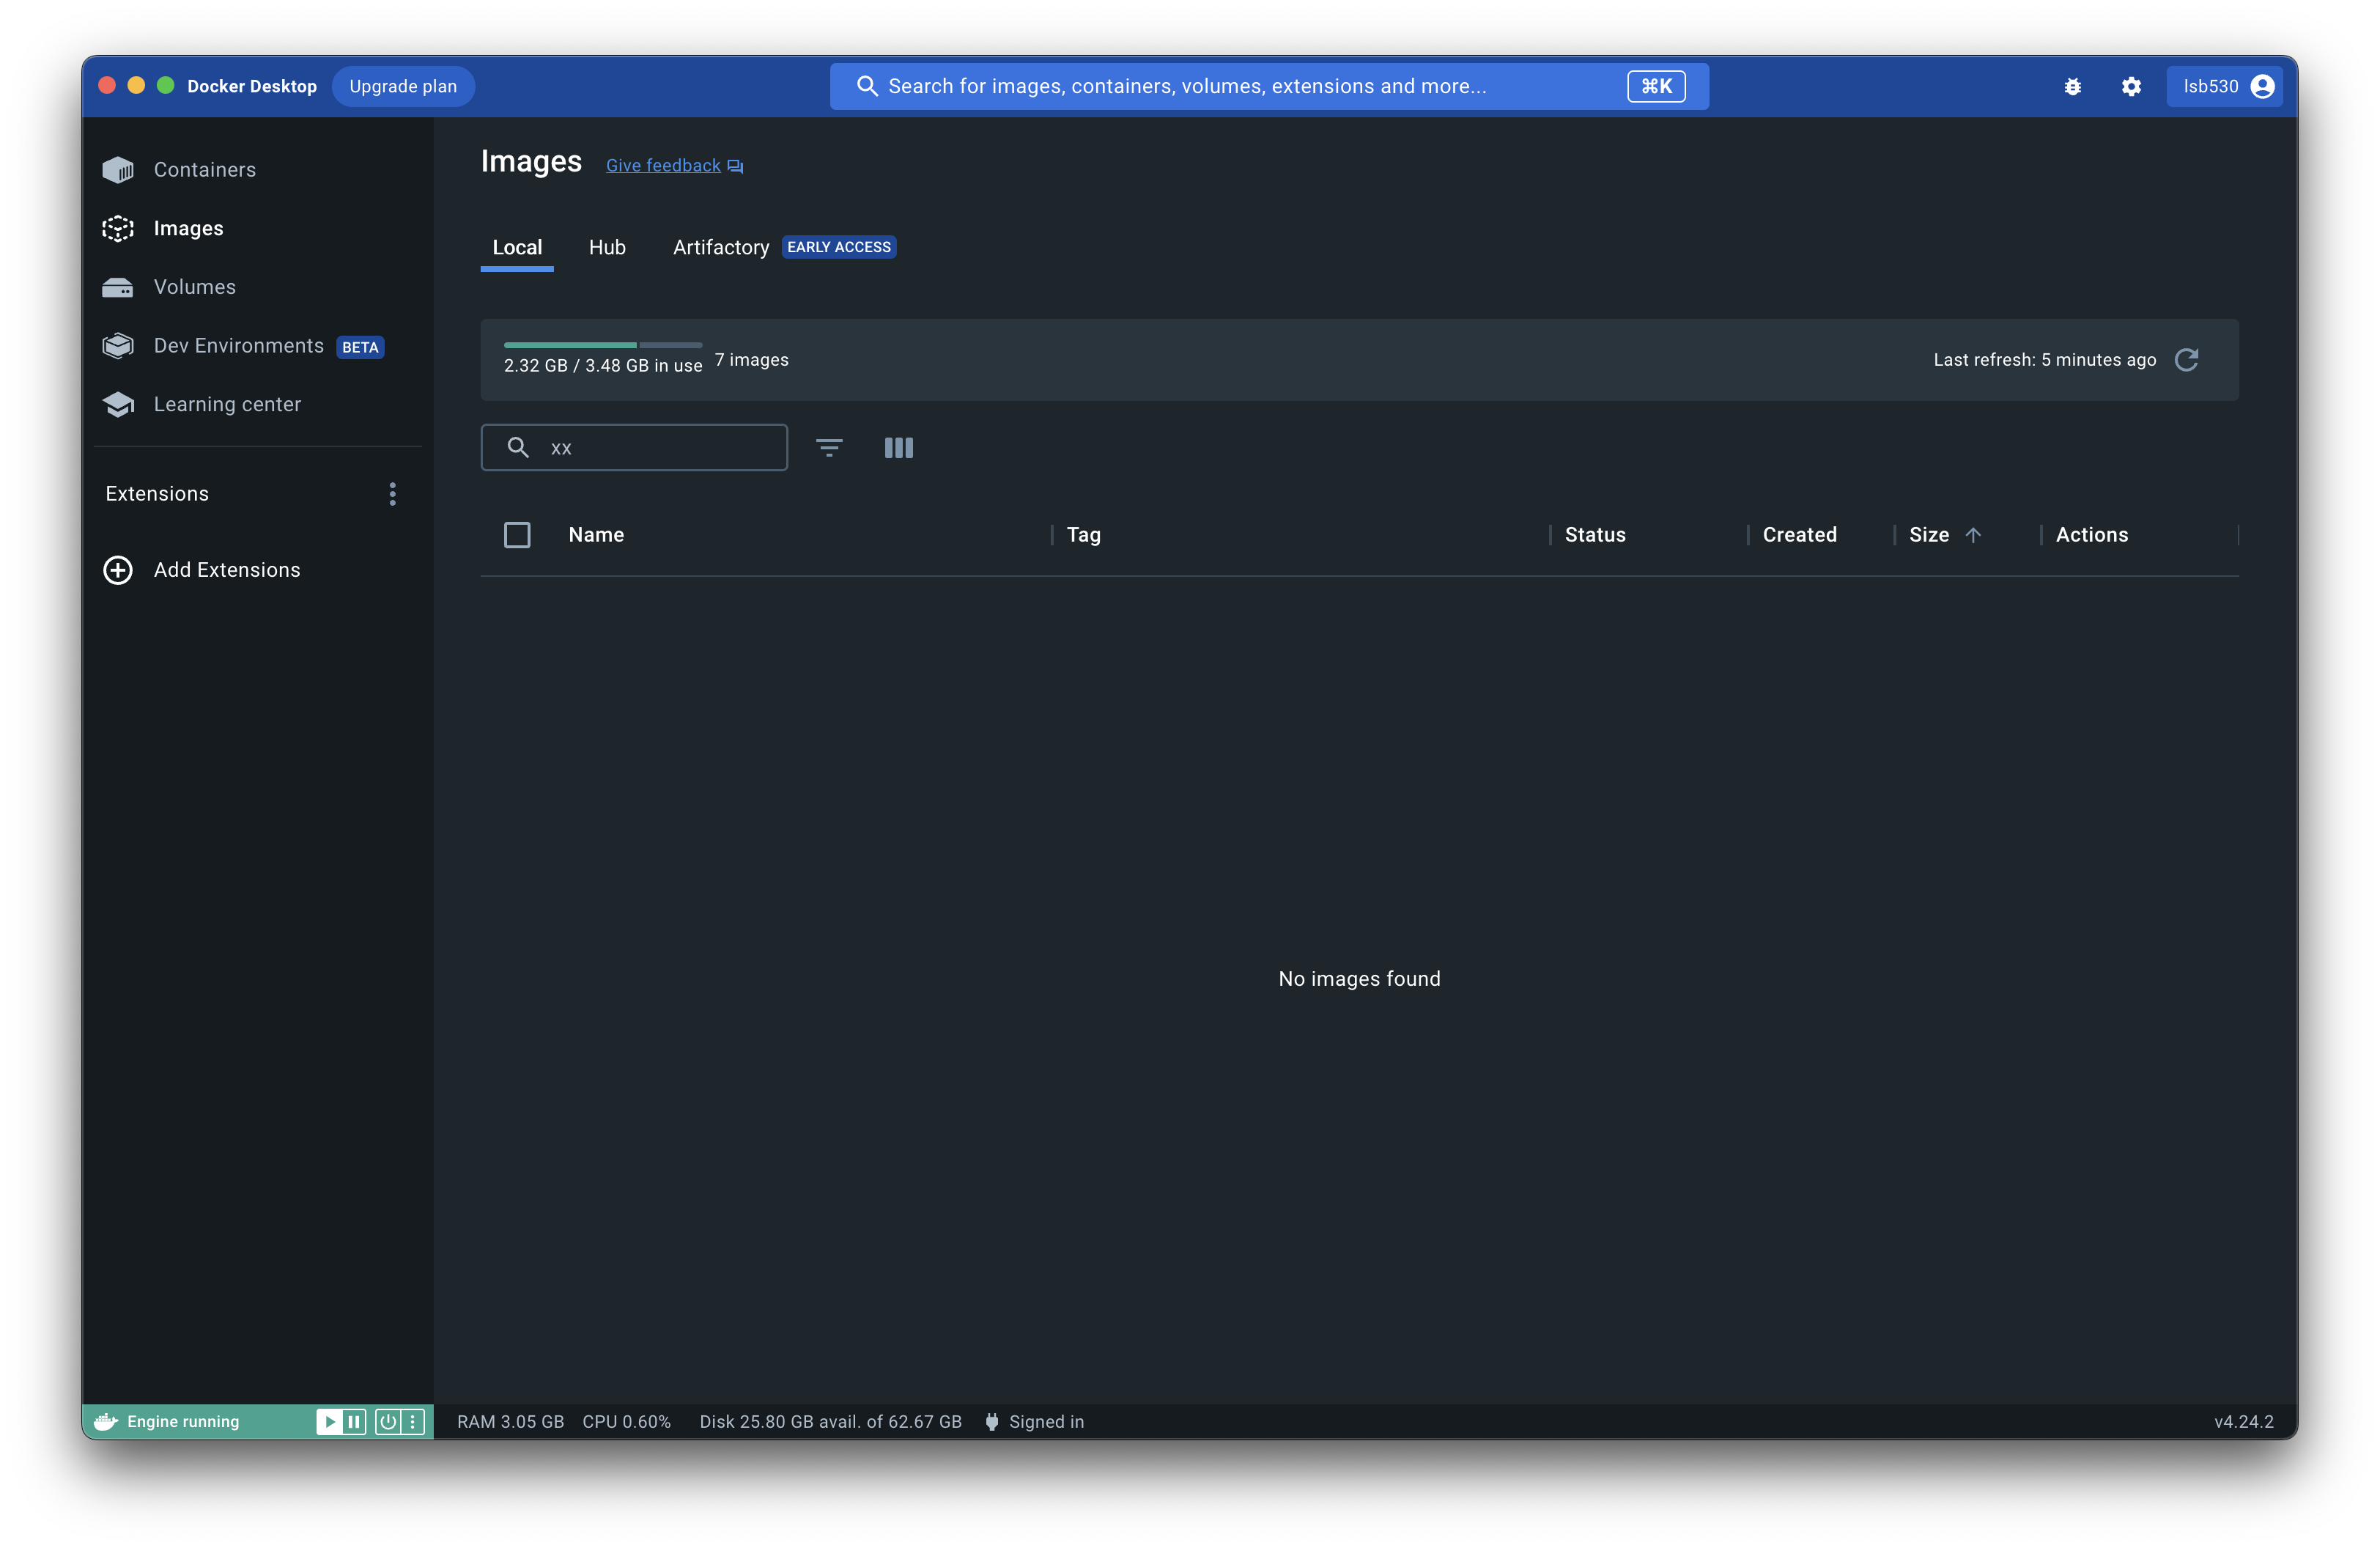The height and width of the screenshot is (1548, 2380).
Task: Click the engine power button
Action: coord(388,1421)
